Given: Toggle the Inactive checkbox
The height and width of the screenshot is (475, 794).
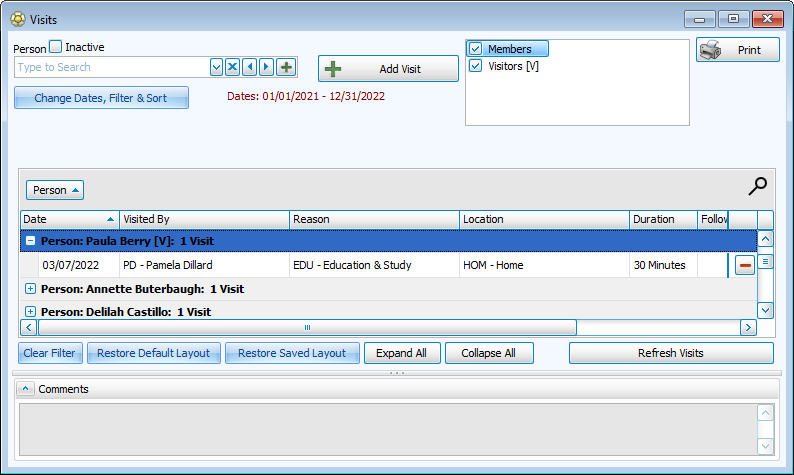Looking at the screenshot, I should point(56,47).
